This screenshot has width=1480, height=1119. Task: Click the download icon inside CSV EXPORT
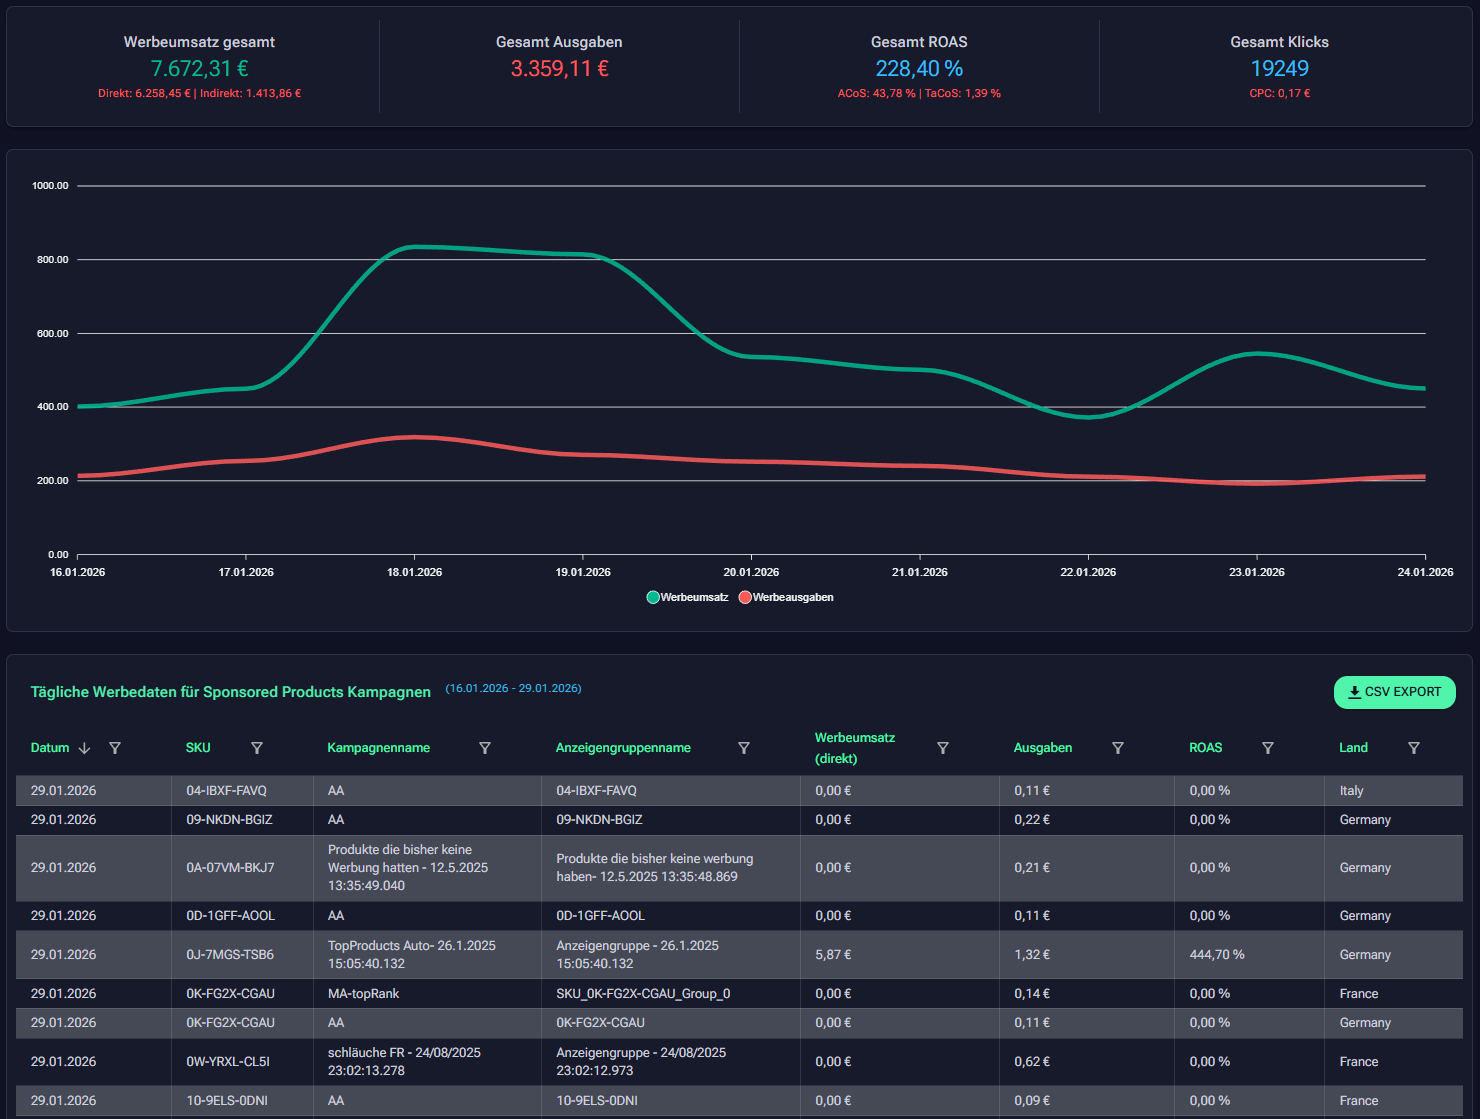click(1356, 692)
